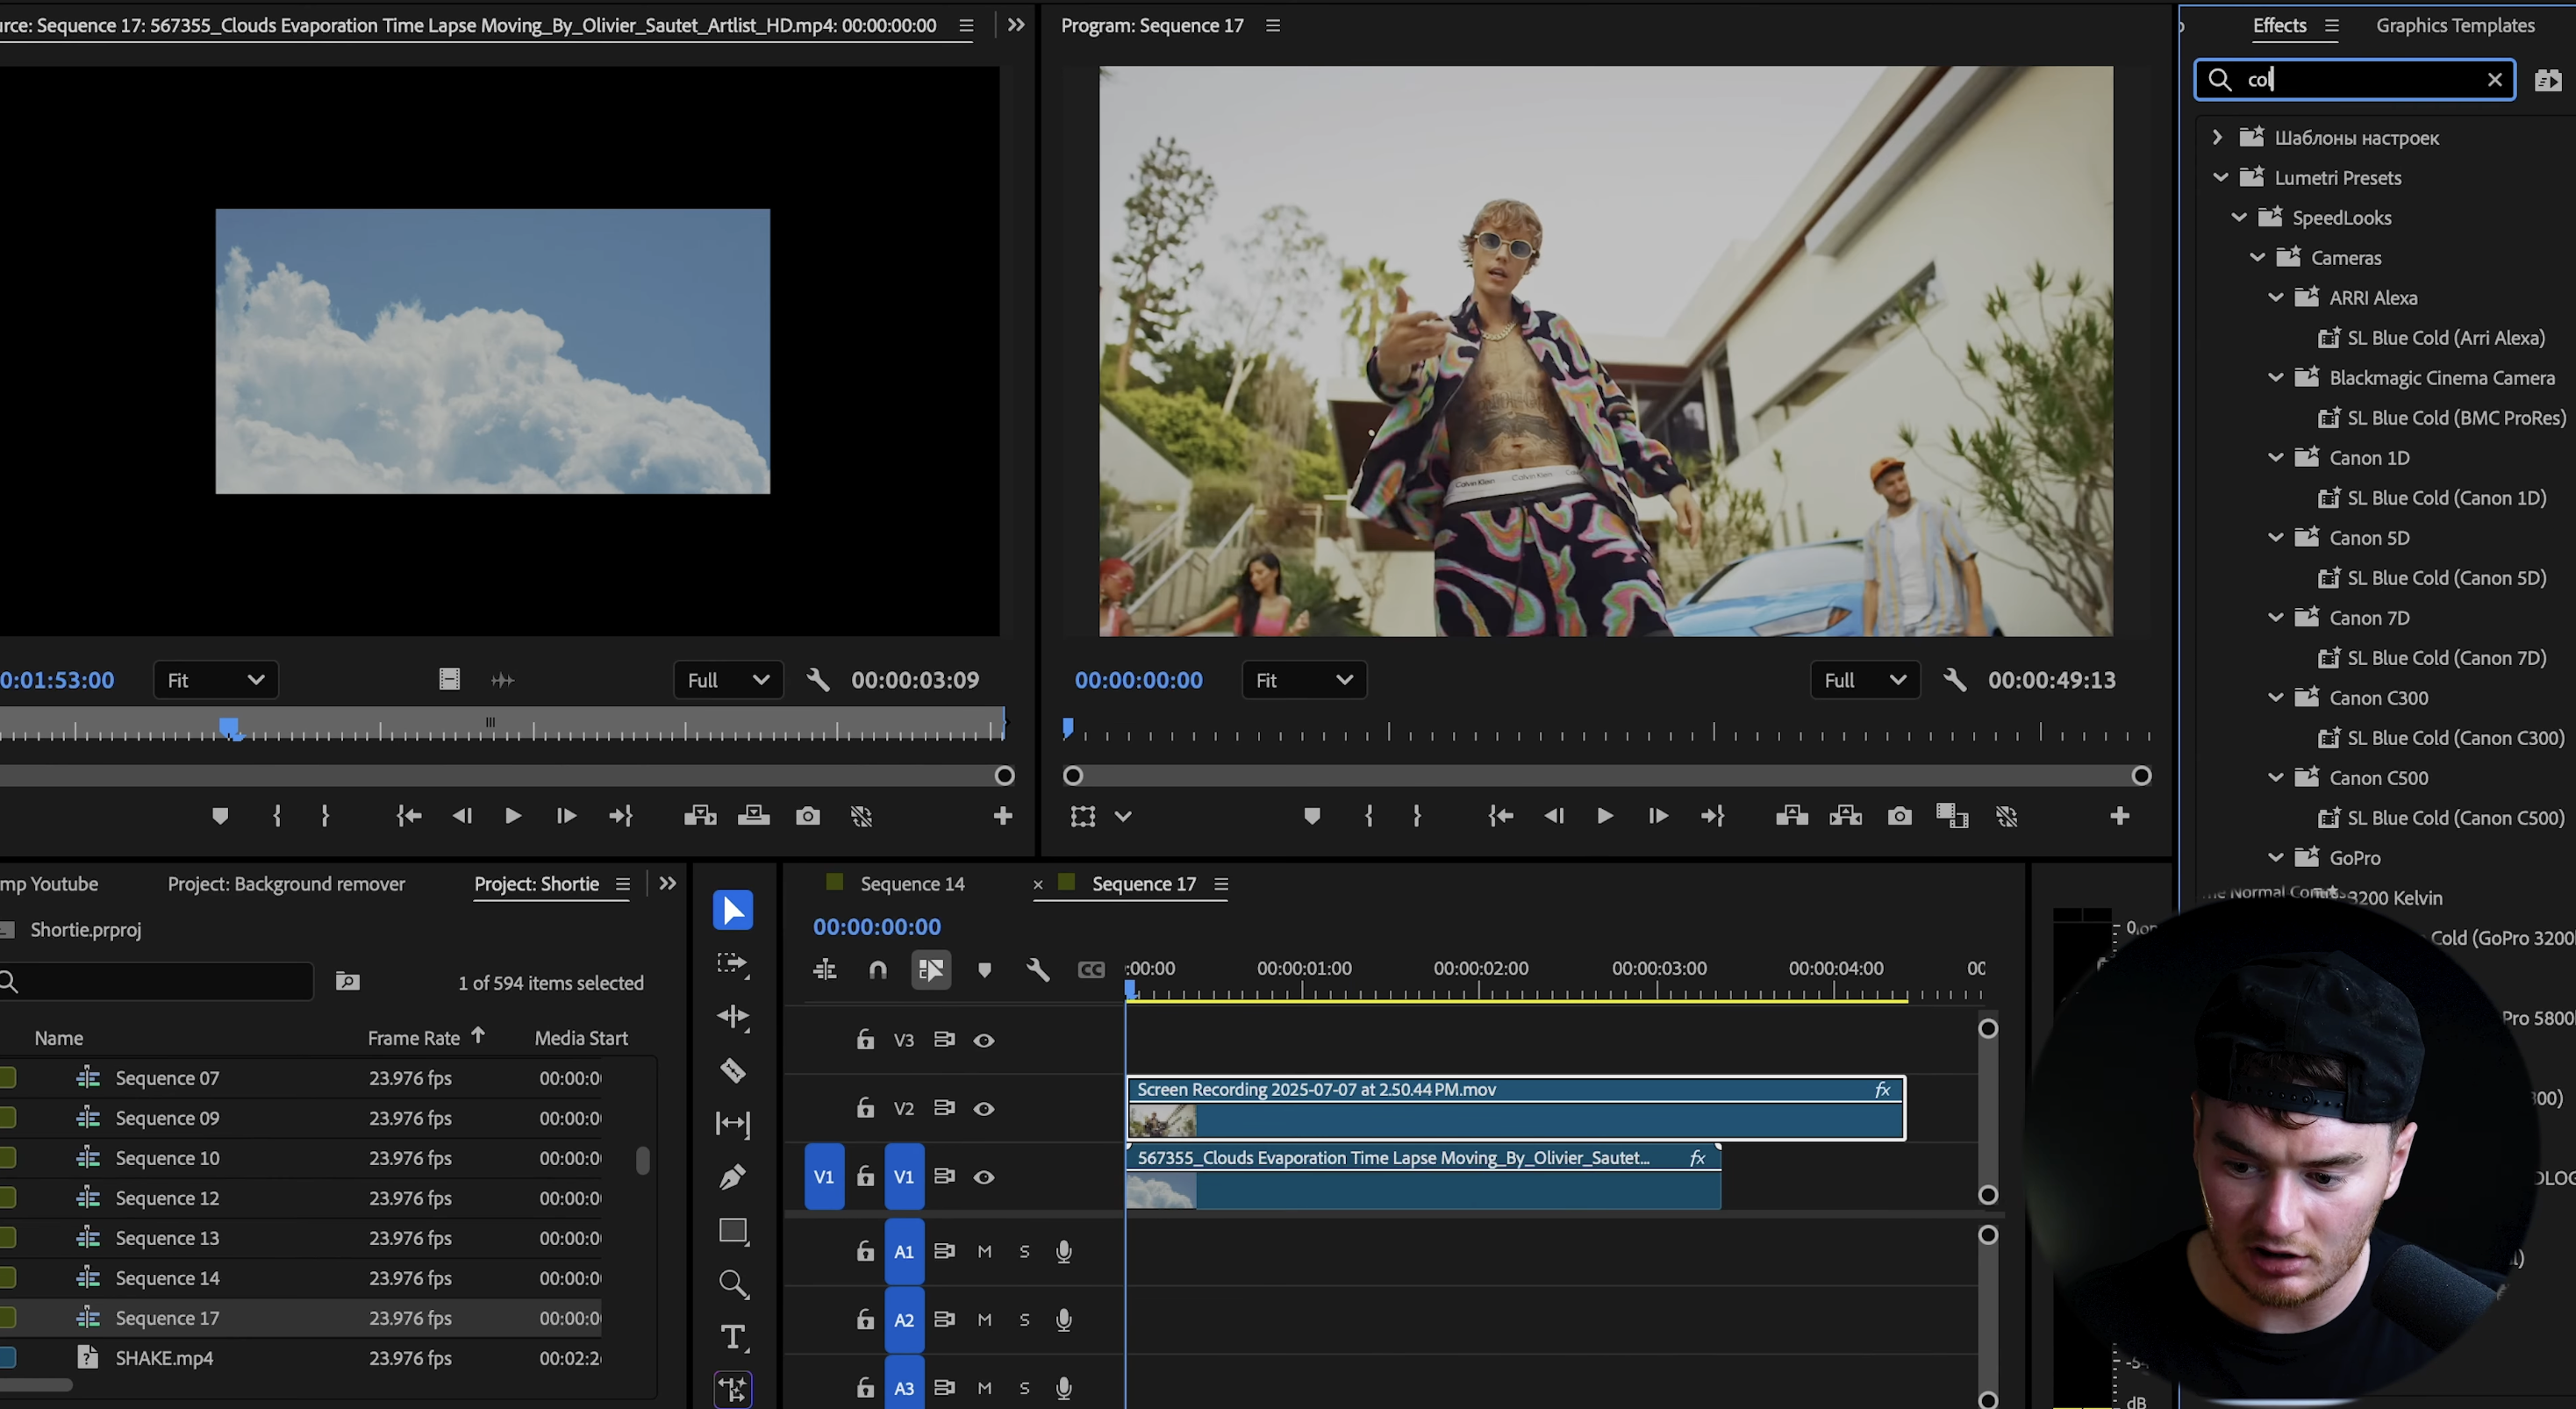Open Effects panel hamburger menu
The width and height of the screenshot is (2576, 1409).
click(2331, 26)
